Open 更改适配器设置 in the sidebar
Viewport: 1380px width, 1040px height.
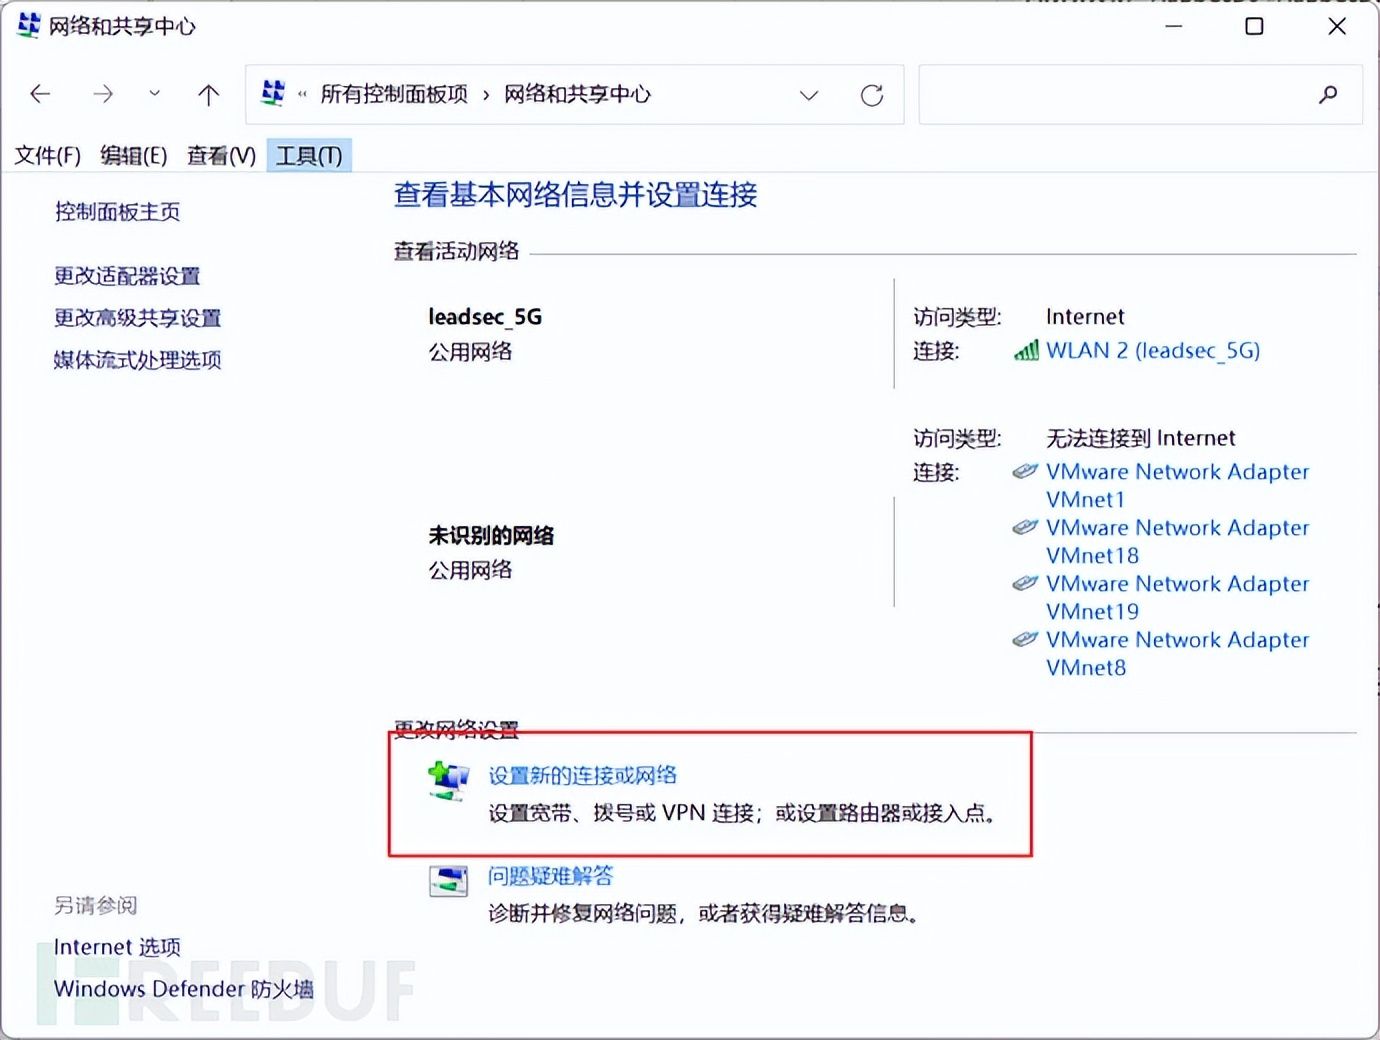(127, 276)
